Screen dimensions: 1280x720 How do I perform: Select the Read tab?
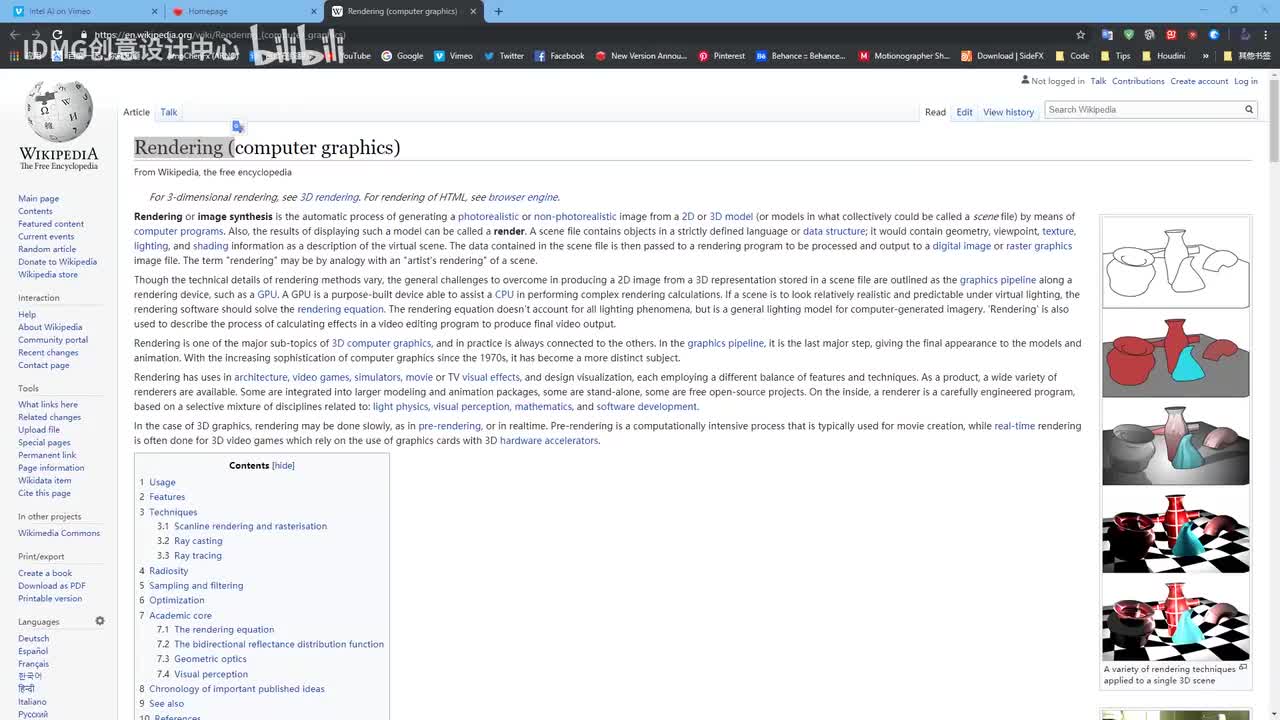[935, 112]
